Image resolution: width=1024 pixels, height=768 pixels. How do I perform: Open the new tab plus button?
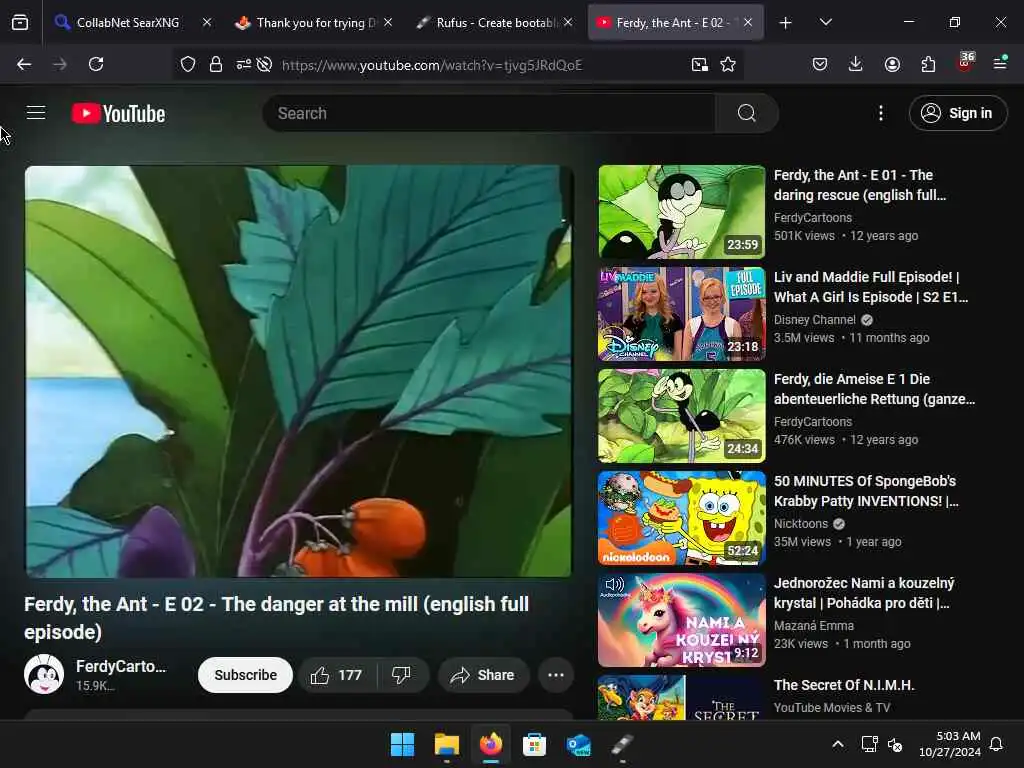(785, 23)
